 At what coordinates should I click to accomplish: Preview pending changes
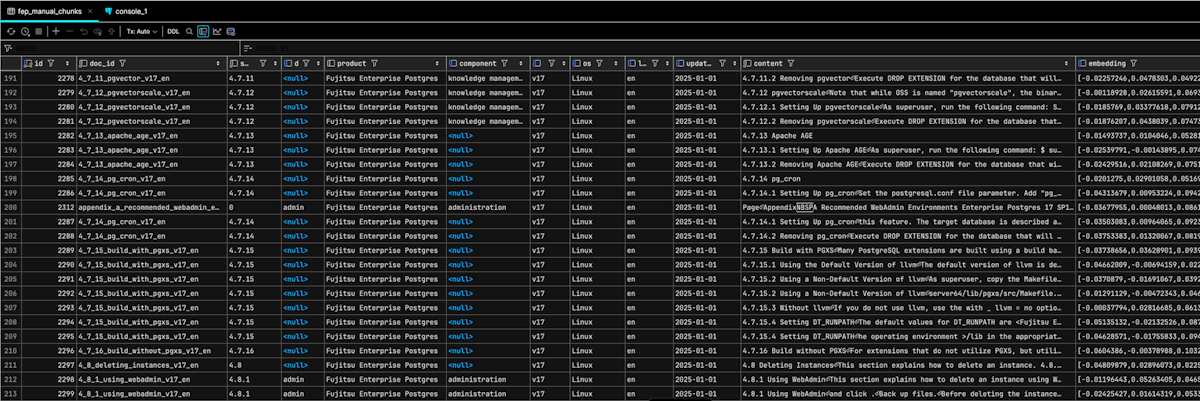coord(97,31)
